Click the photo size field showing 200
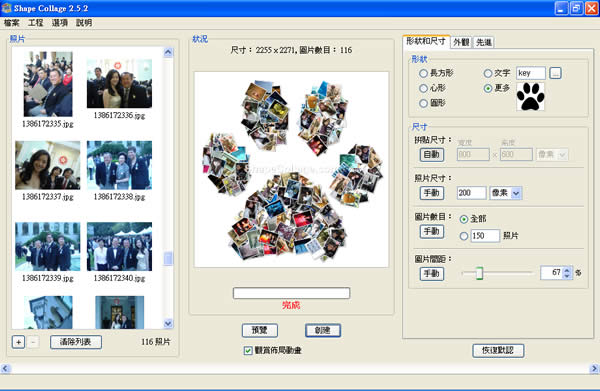The width and height of the screenshot is (600, 391). coord(471,193)
